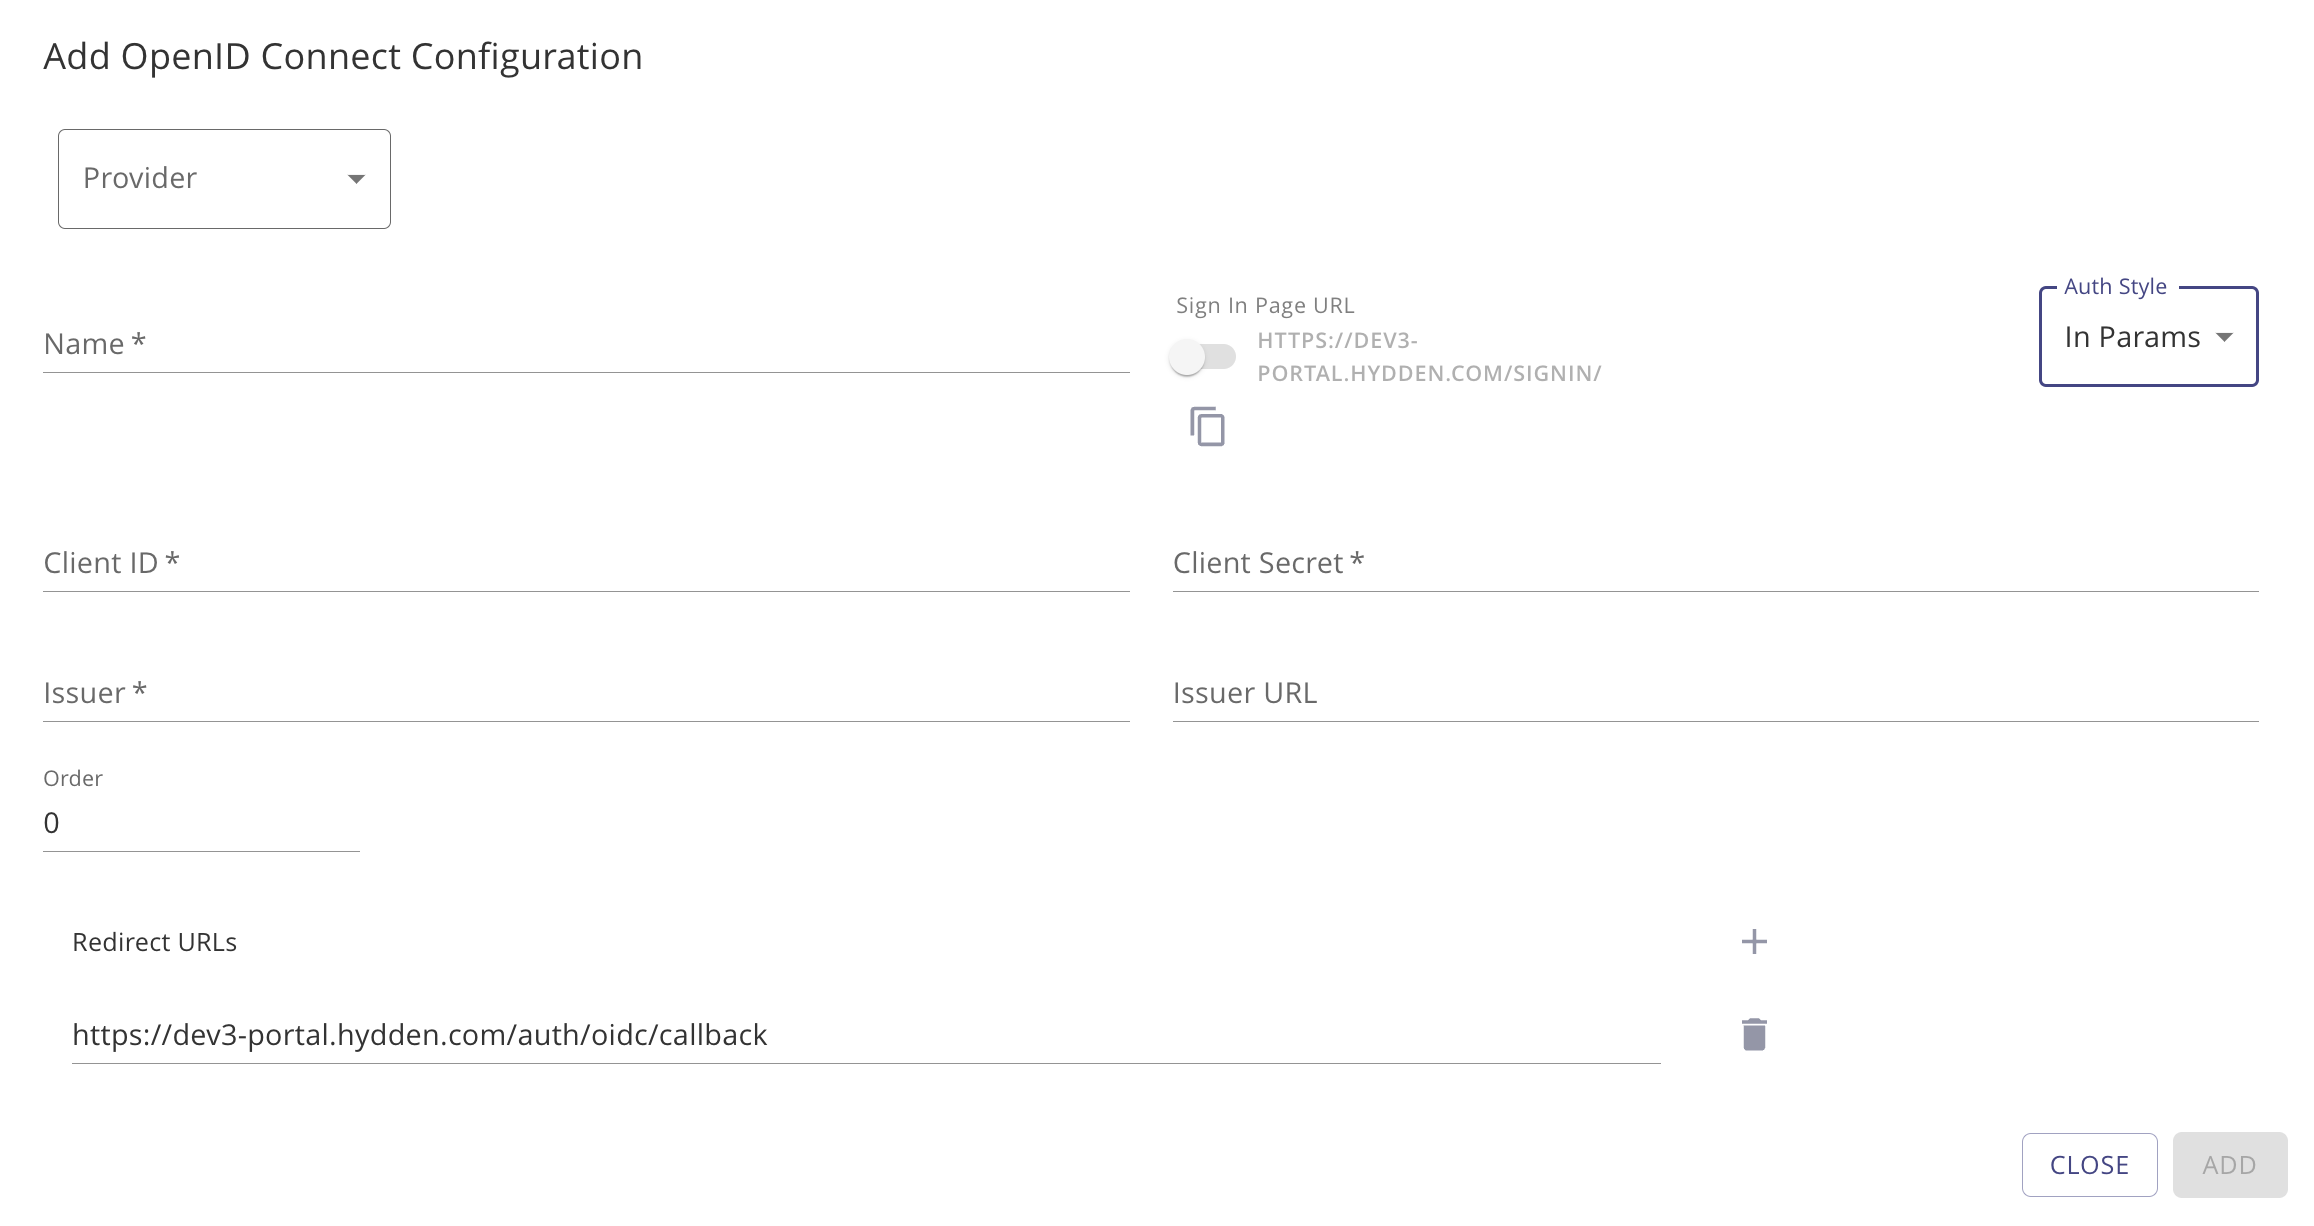Open the Provider dropdown
2314x1226 pixels.
[x=223, y=178]
